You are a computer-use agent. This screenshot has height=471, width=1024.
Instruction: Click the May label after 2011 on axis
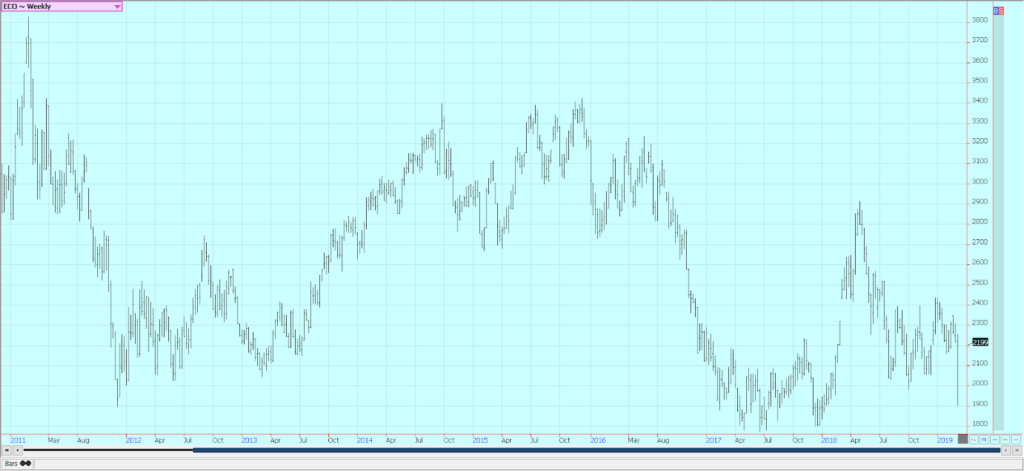[54, 441]
